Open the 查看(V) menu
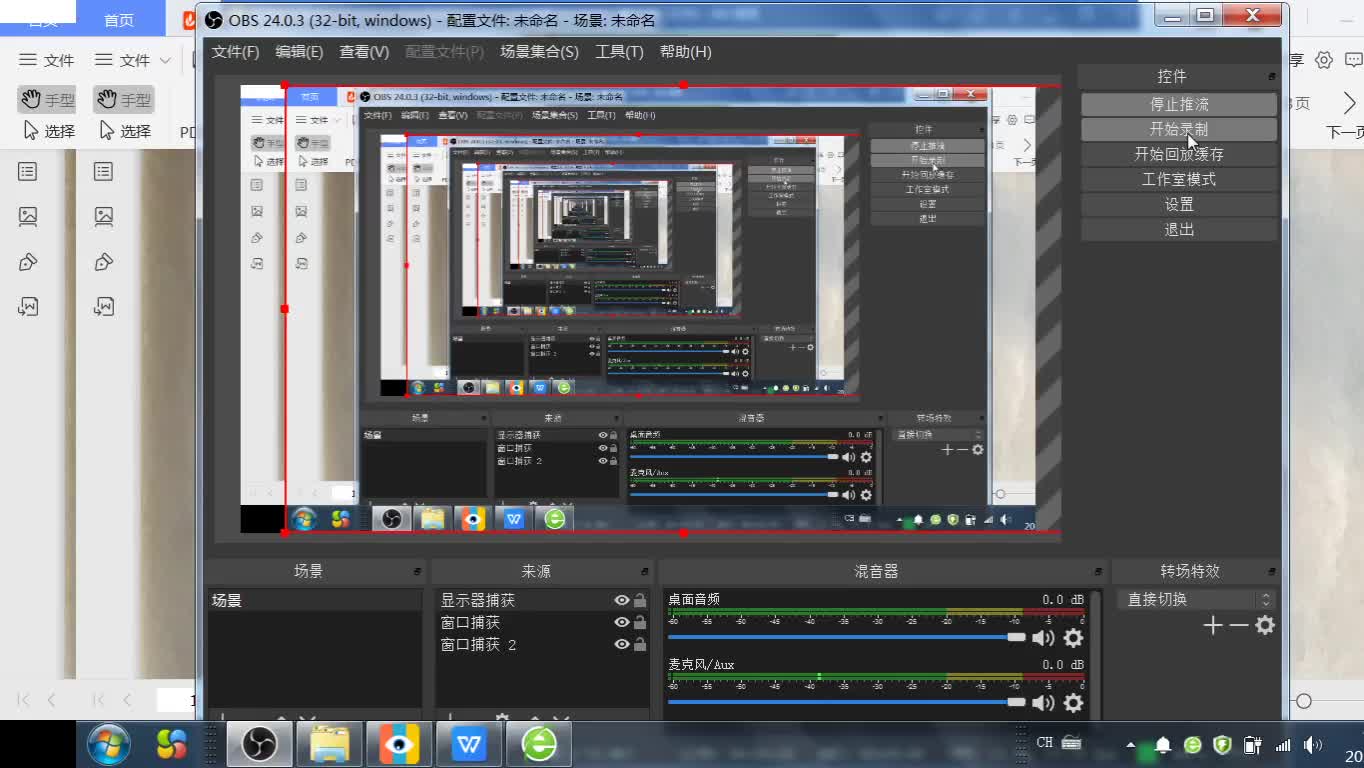This screenshot has width=1364, height=768. (x=364, y=52)
